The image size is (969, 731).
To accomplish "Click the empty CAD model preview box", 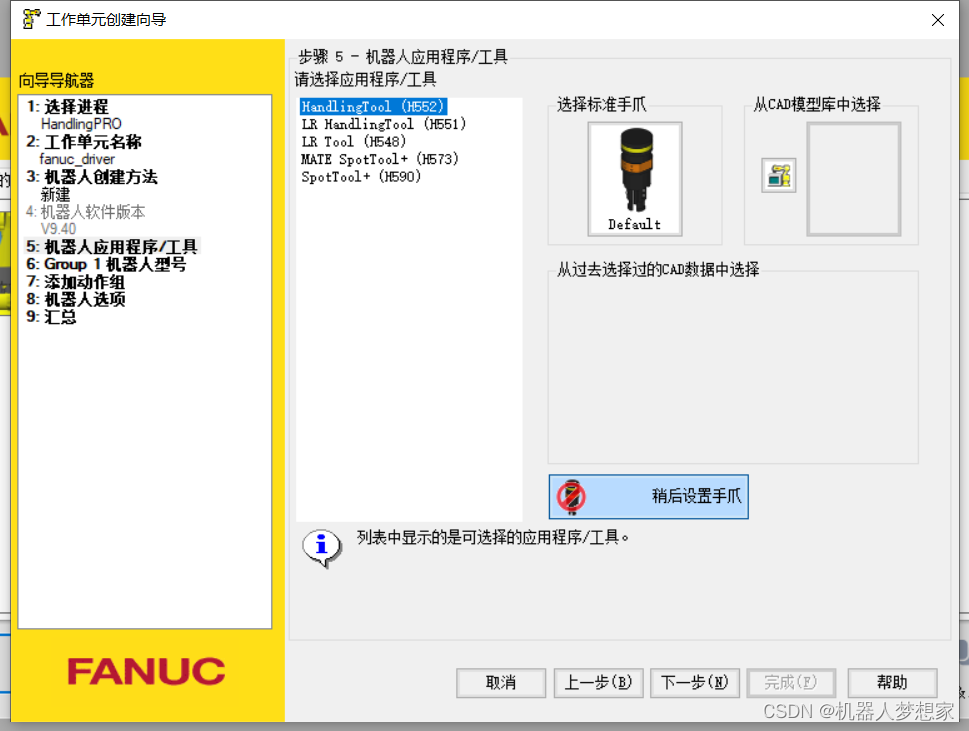I will 853,179.
